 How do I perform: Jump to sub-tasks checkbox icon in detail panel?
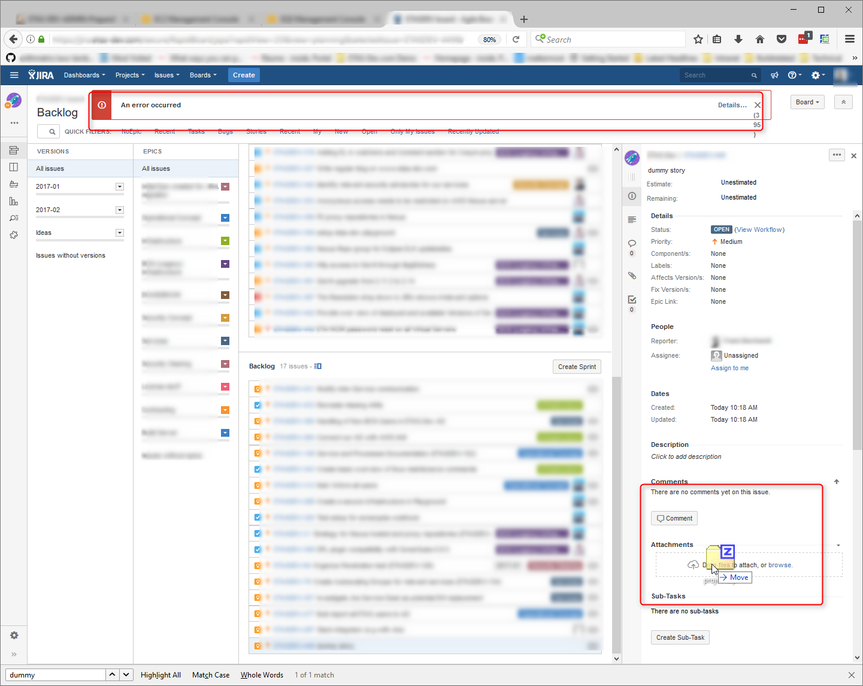point(632,300)
